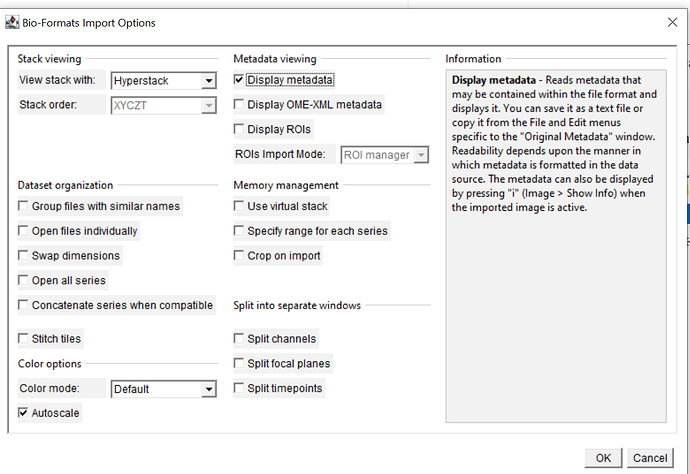Enable Open files individually
The width and height of the screenshot is (690, 474).
[24, 231]
